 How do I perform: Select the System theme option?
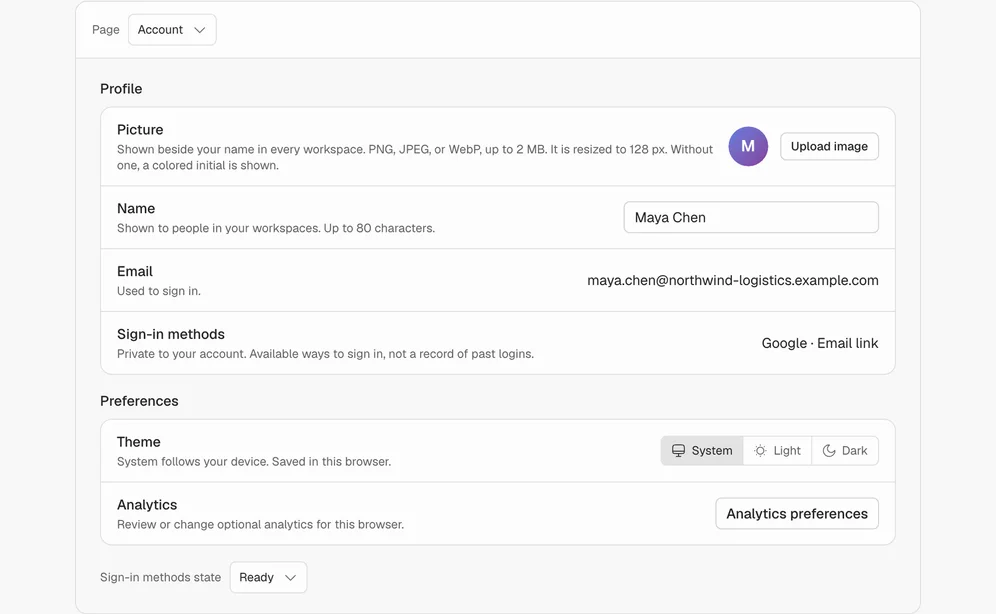coord(702,450)
